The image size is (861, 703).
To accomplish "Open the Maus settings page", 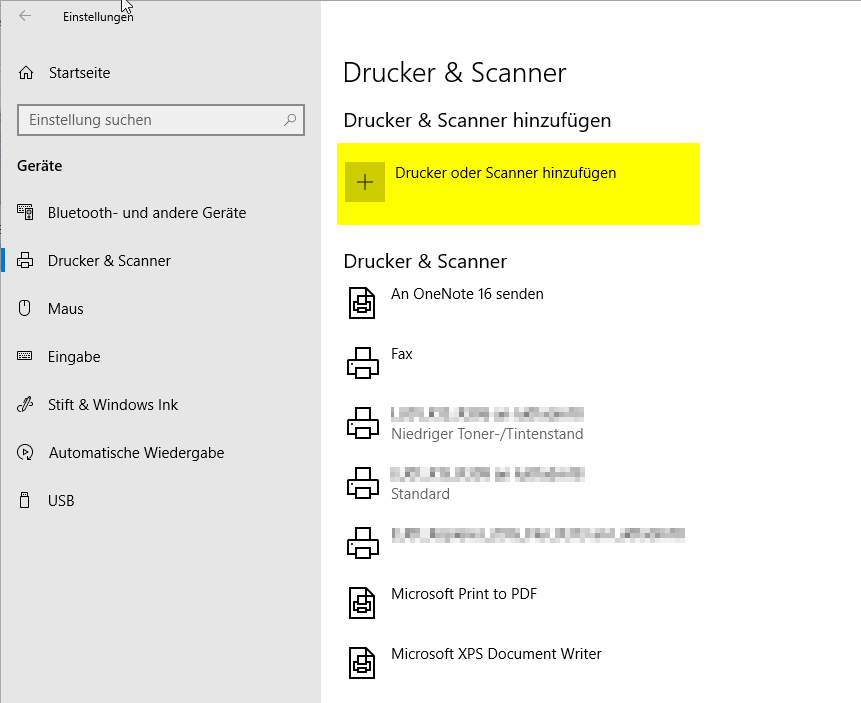I will point(65,309).
